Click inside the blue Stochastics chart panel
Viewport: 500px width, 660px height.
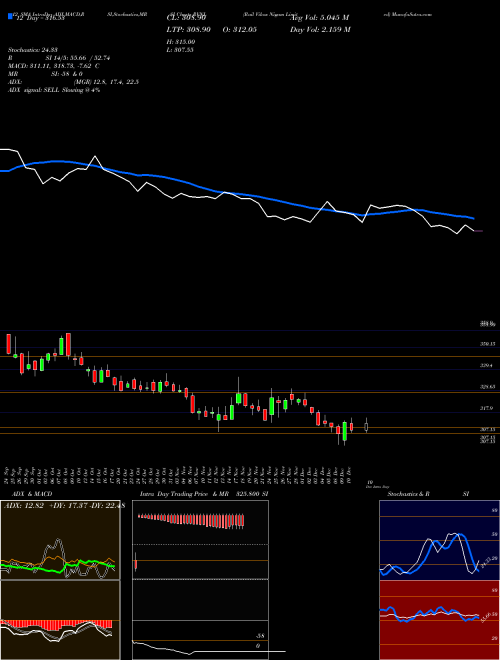coord(439,540)
